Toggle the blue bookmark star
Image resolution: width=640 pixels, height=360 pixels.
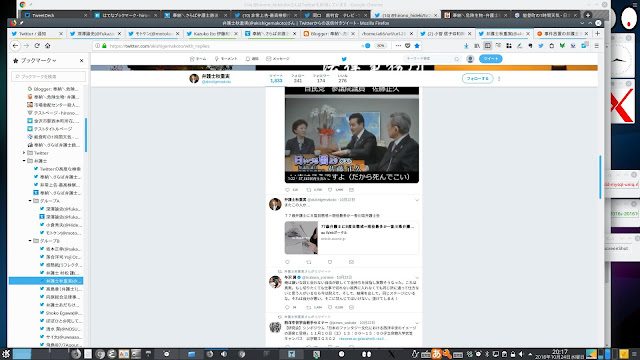pos(417,46)
